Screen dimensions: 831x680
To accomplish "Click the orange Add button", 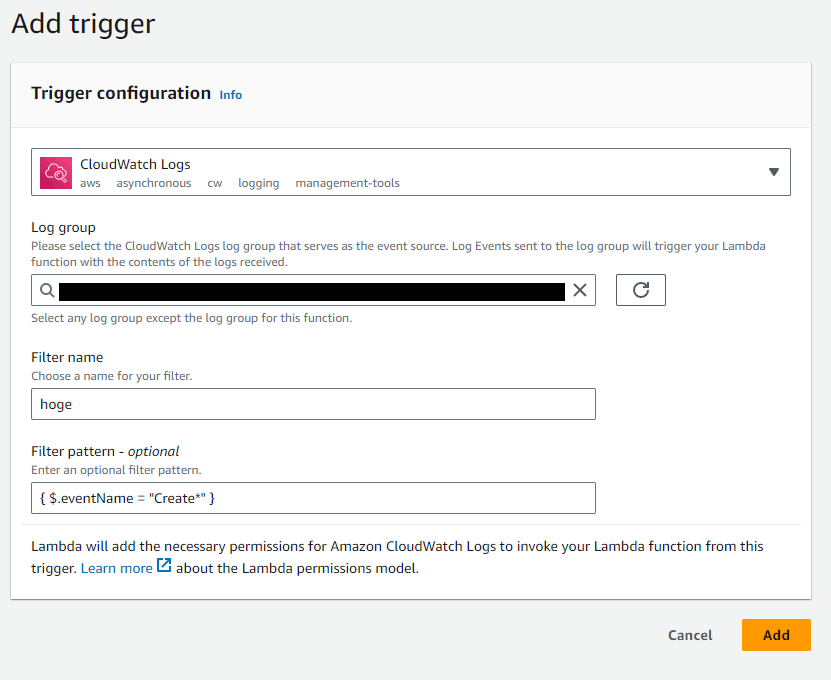I will 776,635.
